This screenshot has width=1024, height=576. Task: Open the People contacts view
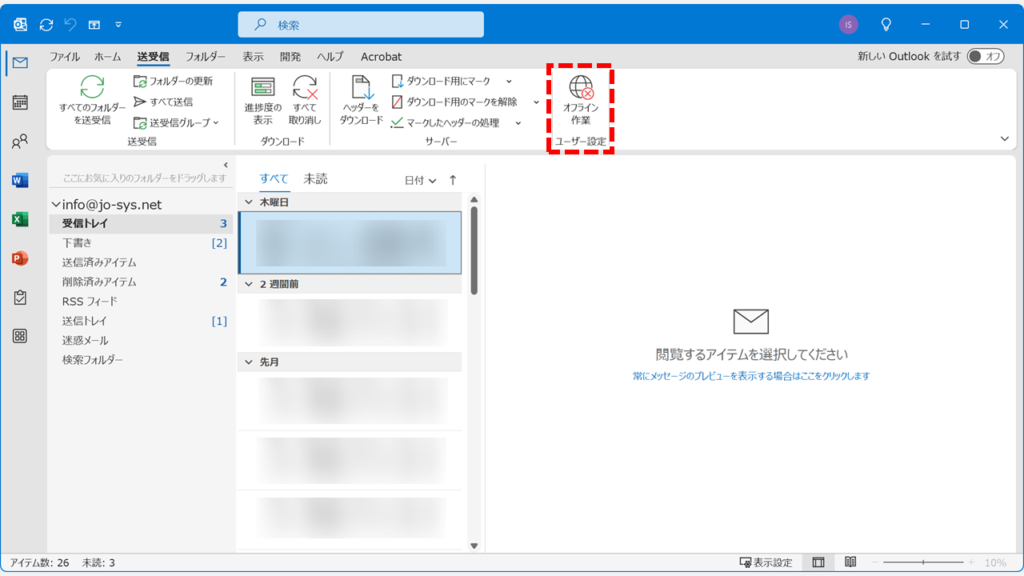pyautogui.click(x=20, y=141)
